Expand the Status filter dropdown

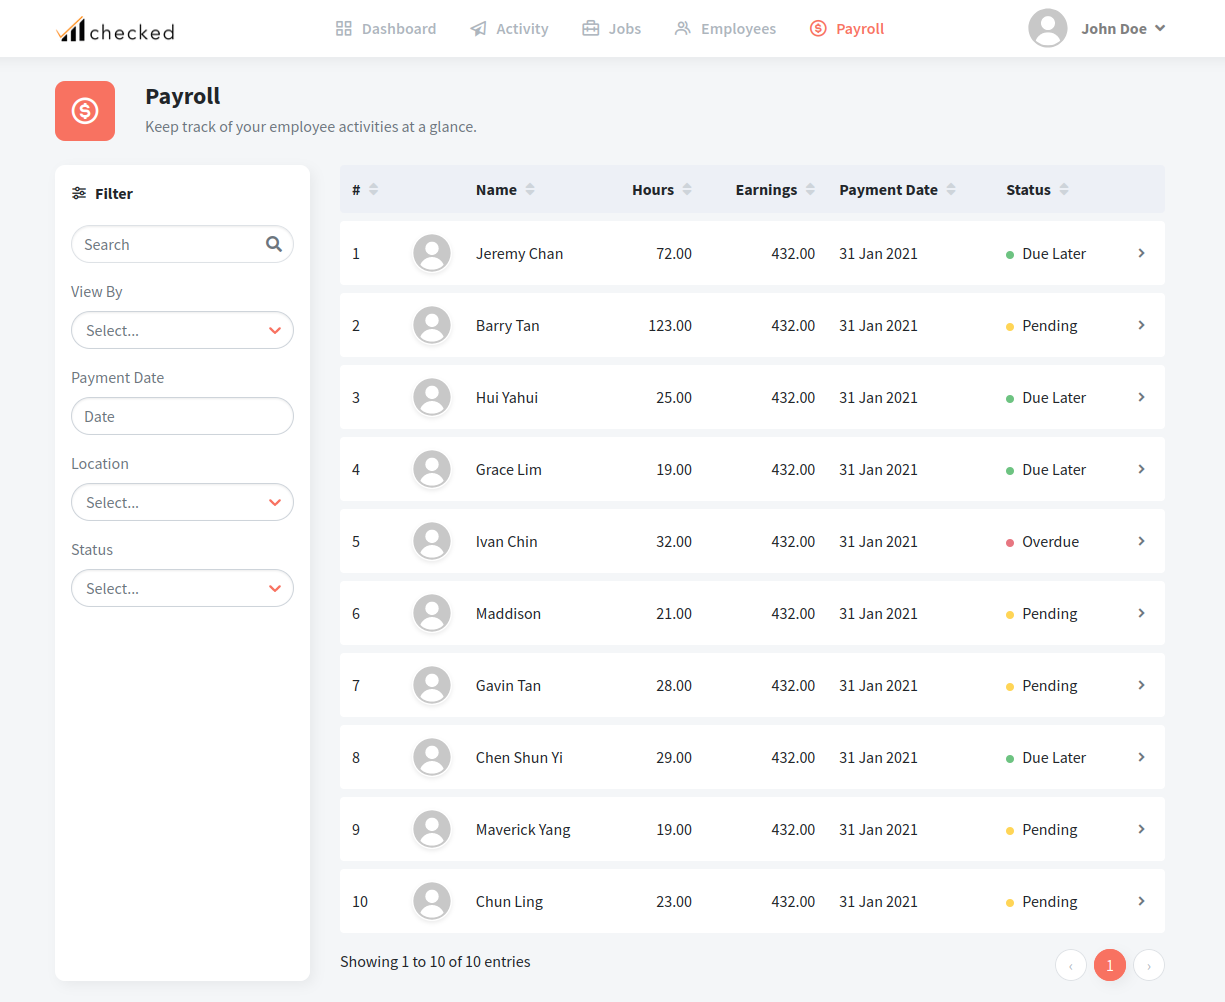coord(182,589)
